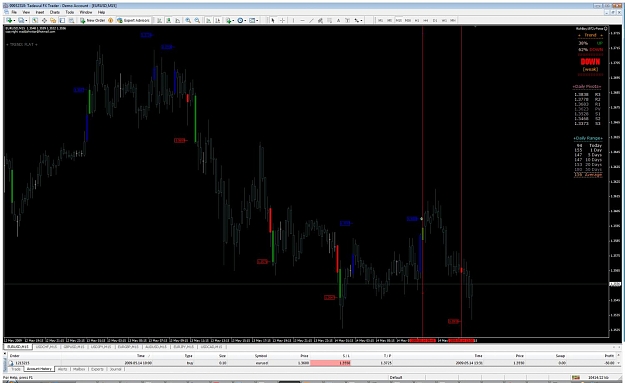Select the Equidistant Channel tool
This screenshot has width=625, height=383.
pos(320,20)
